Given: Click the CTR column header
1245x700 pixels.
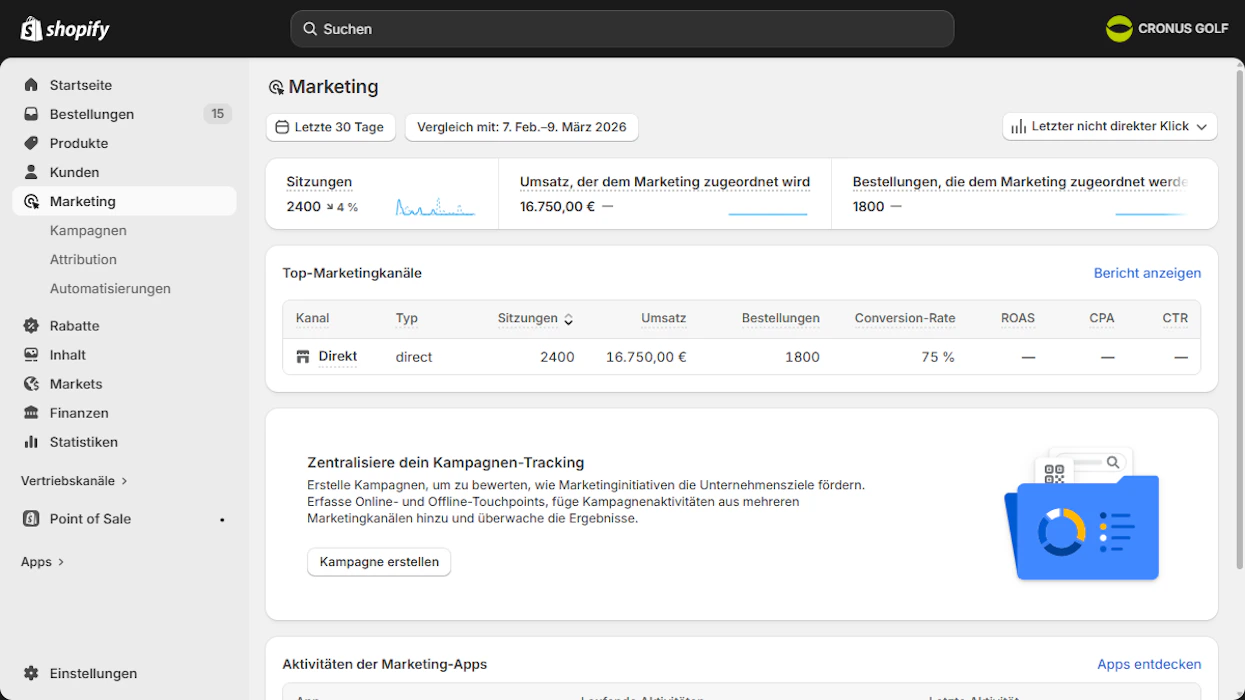Looking at the screenshot, I should [1175, 318].
